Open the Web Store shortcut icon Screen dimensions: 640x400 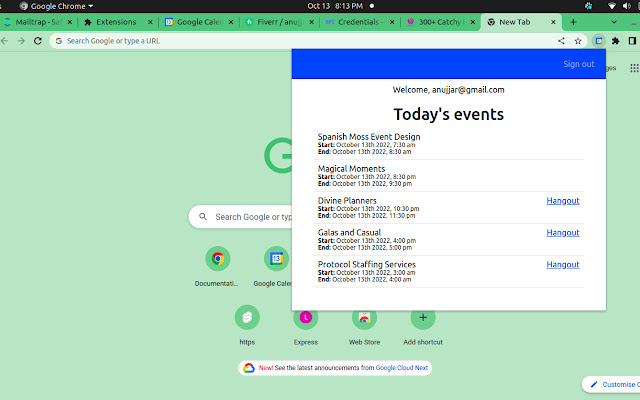point(364,317)
